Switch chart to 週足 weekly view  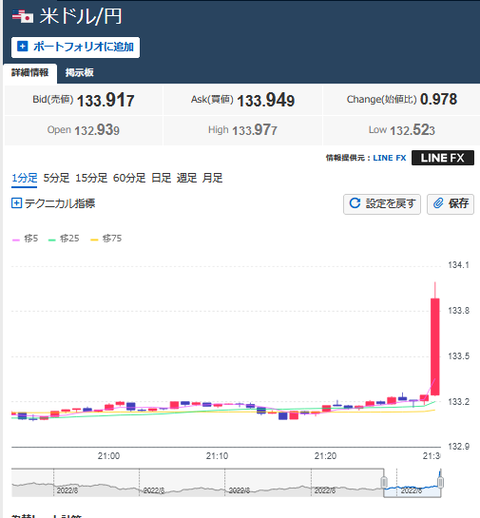pos(187,178)
